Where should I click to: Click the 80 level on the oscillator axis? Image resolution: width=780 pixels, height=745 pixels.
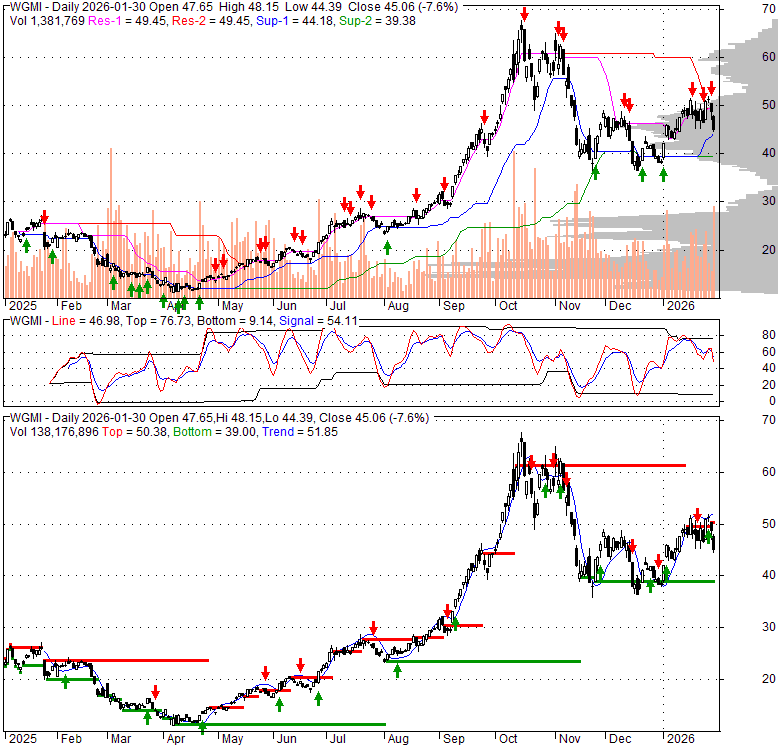(x=769, y=335)
